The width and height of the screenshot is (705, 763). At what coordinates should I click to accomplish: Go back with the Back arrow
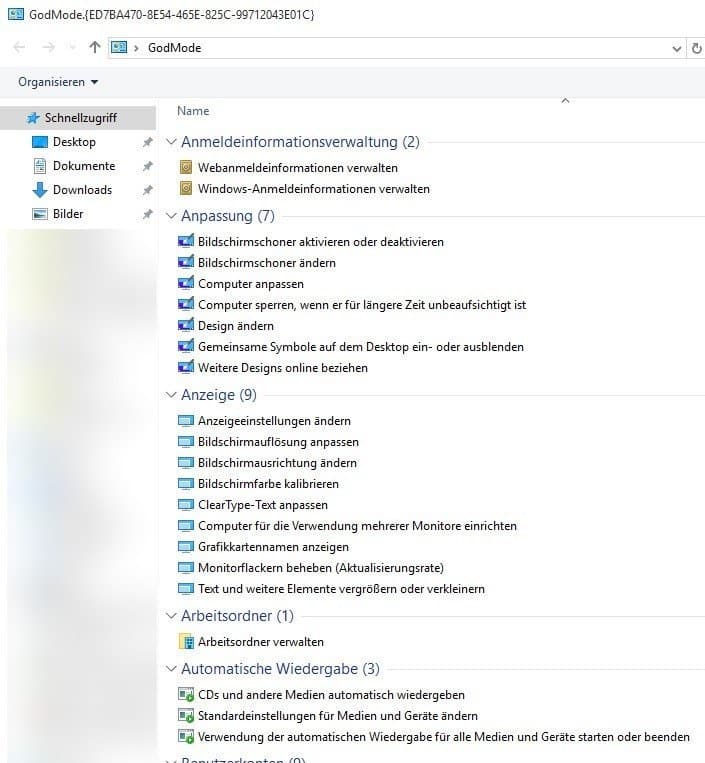pyautogui.click(x=19, y=47)
